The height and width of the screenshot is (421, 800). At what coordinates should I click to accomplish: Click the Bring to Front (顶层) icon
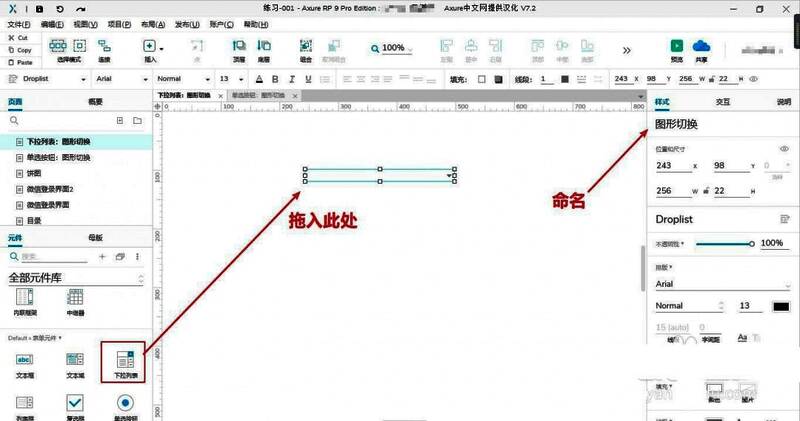click(239, 46)
